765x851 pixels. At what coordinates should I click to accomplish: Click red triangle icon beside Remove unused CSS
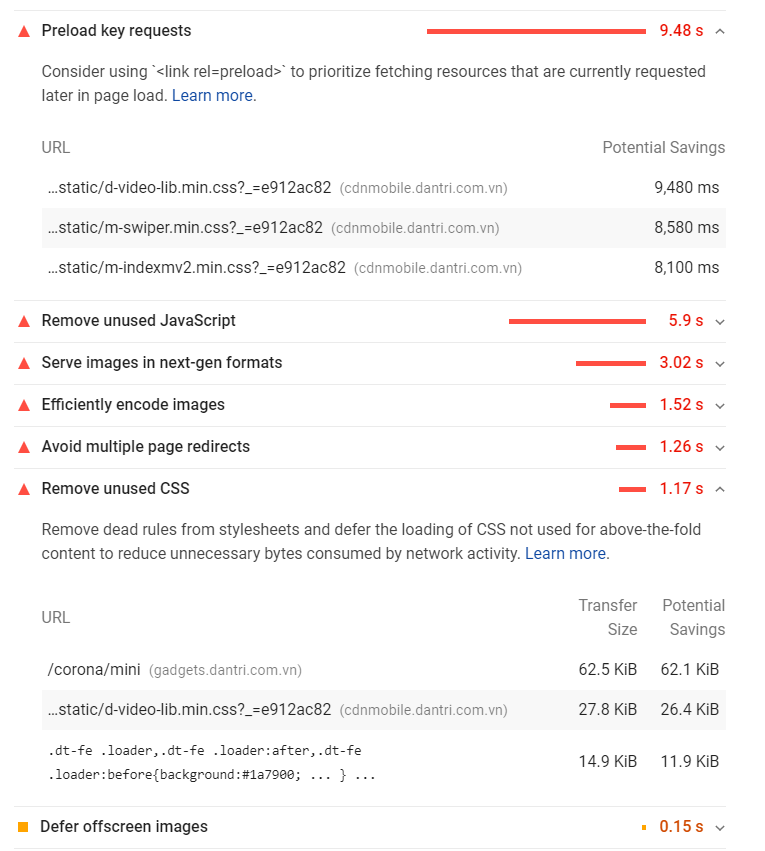tap(24, 489)
